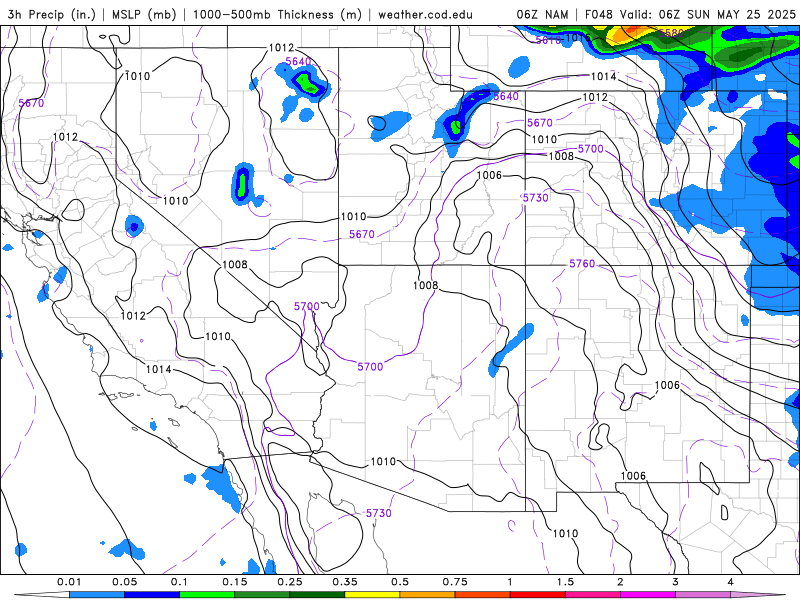Image resolution: width=800 pixels, height=600 pixels.
Task: Click the light blue 0.01 legend swatch
Action: pyautogui.click(x=96, y=595)
